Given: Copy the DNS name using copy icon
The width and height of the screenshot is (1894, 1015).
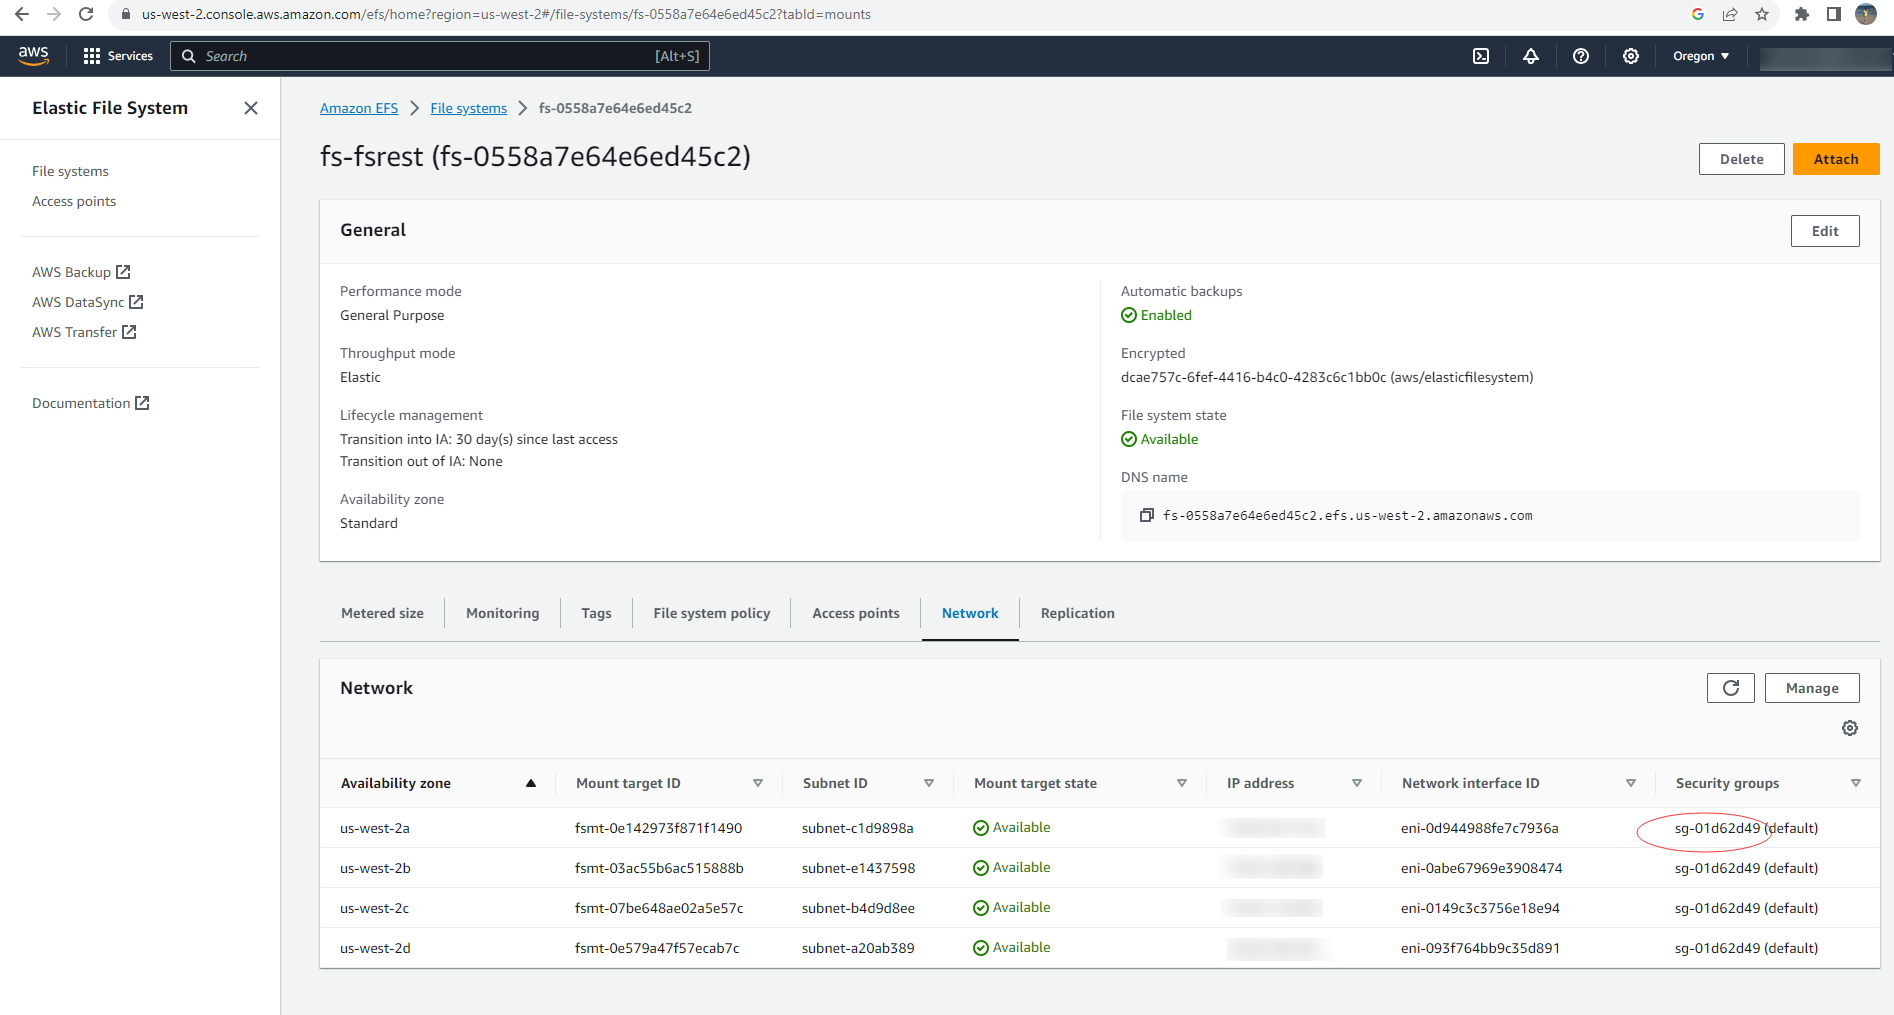Looking at the screenshot, I should [1147, 515].
